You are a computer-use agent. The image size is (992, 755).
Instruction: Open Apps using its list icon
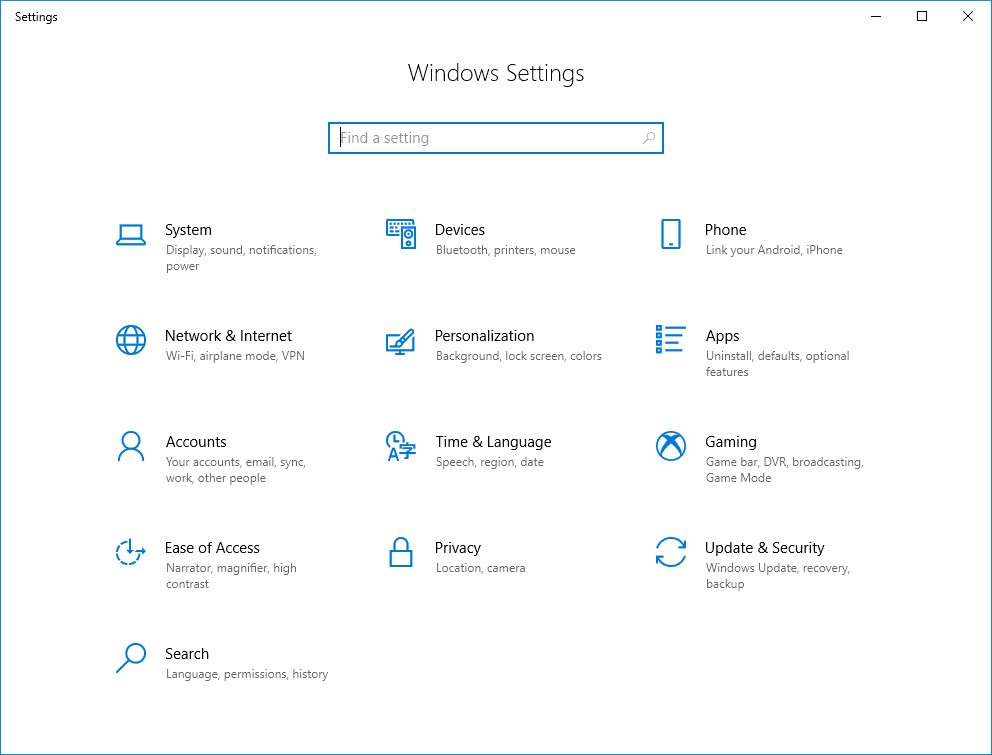pyautogui.click(x=671, y=339)
